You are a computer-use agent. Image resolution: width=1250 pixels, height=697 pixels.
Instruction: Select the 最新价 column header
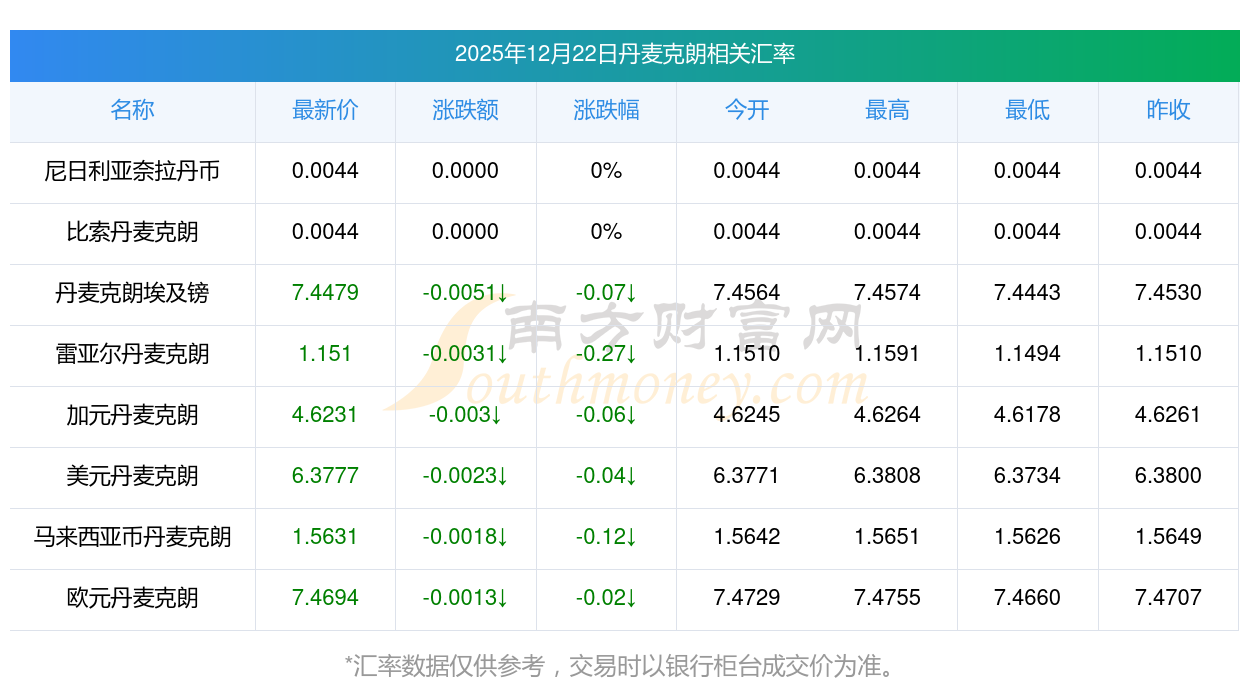pos(325,110)
